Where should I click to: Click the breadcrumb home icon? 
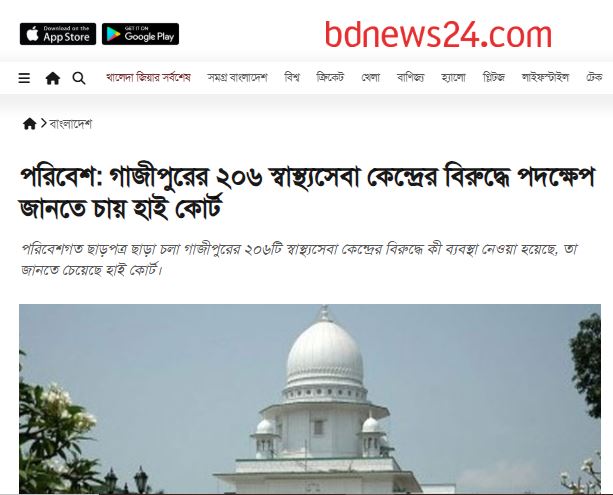click(30, 124)
